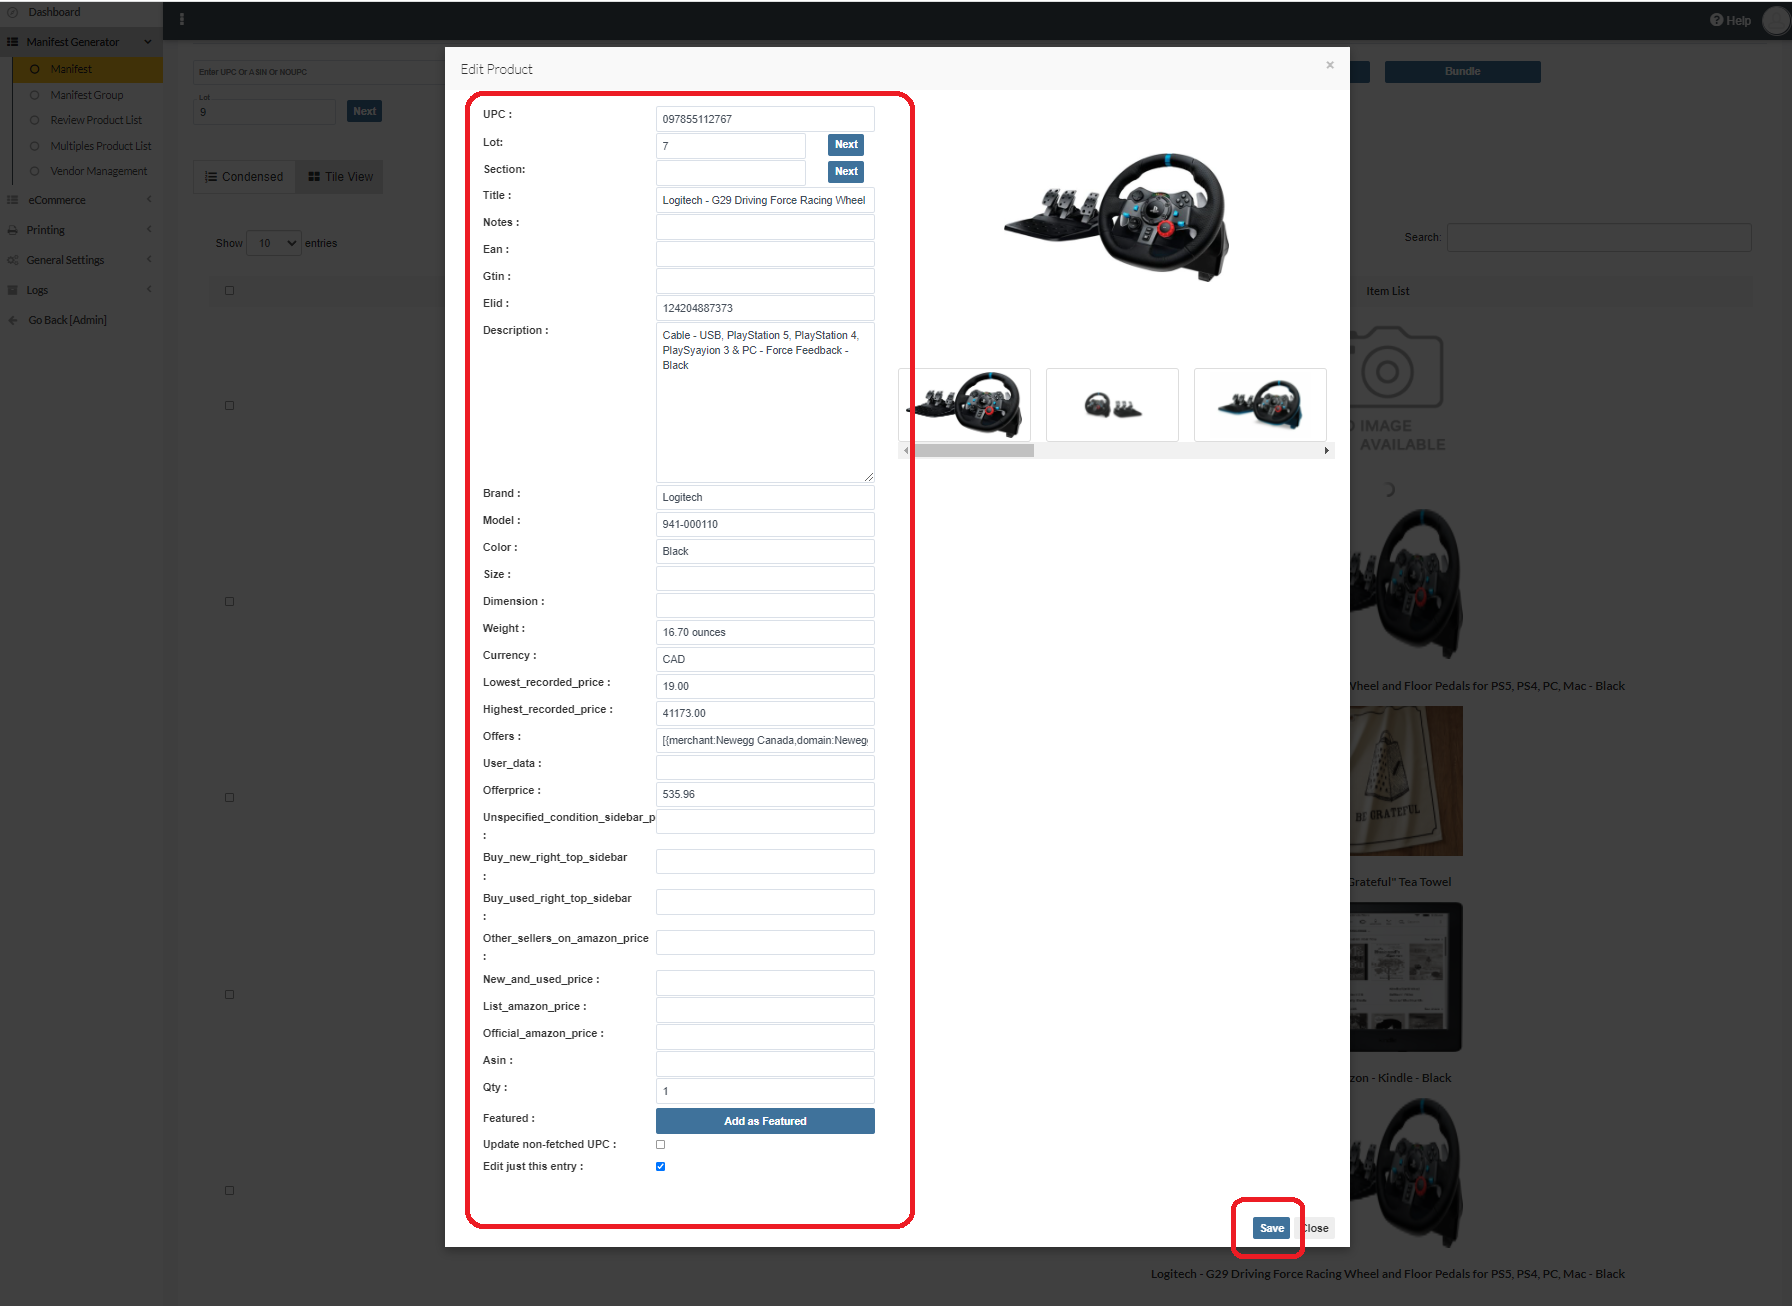Image resolution: width=1792 pixels, height=1306 pixels.
Task: Click the thumbnail strip horizontal scrollbar
Action: pos(974,451)
